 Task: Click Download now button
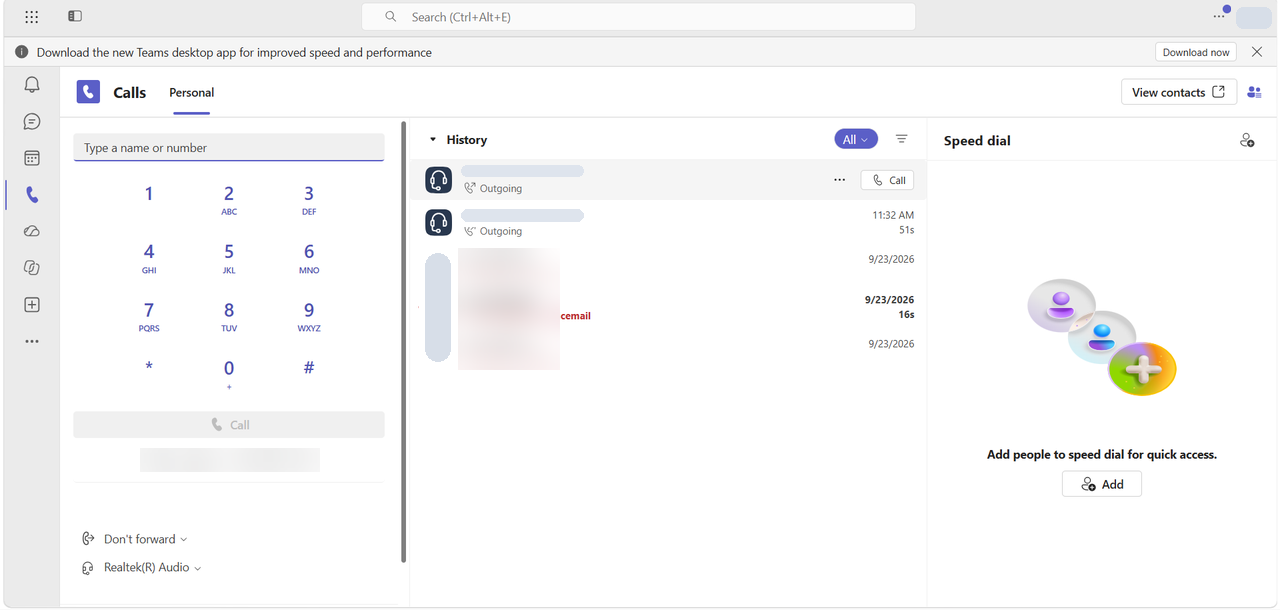click(1196, 52)
